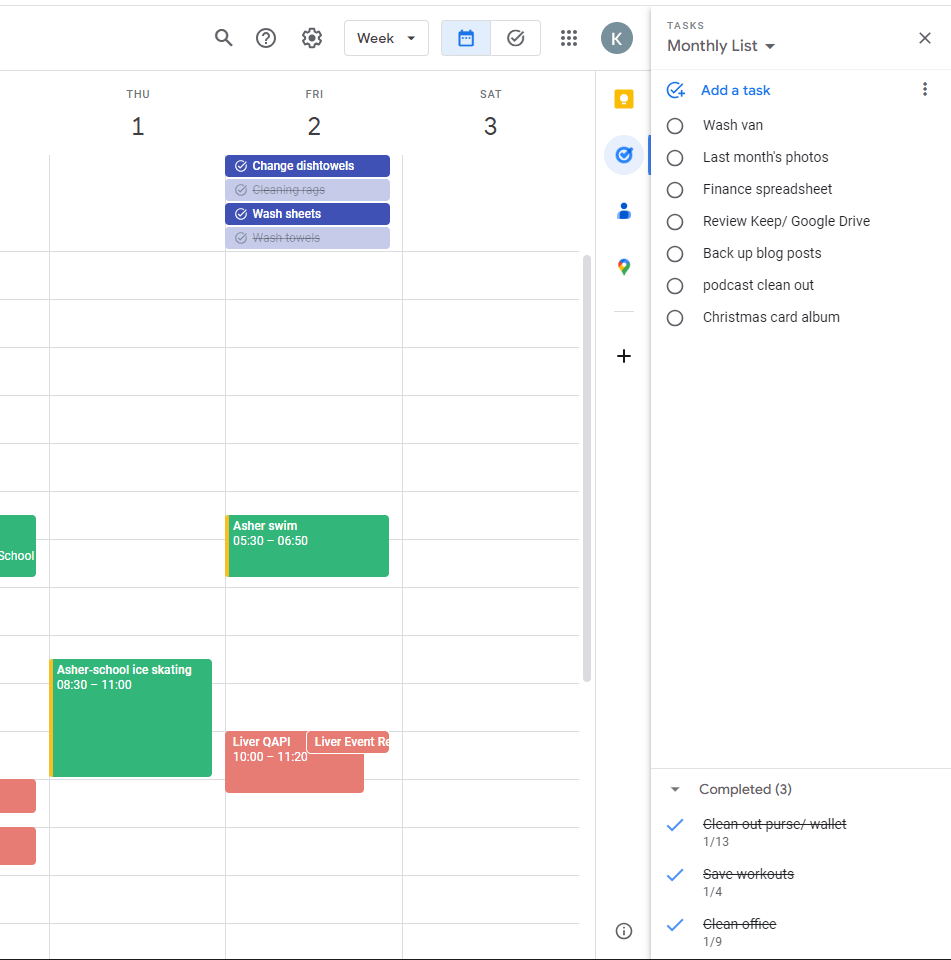Mark 'Wash van' task as complete
Image resolution: width=951 pixels, height=960 pixels.
click(x=675, y=126)
